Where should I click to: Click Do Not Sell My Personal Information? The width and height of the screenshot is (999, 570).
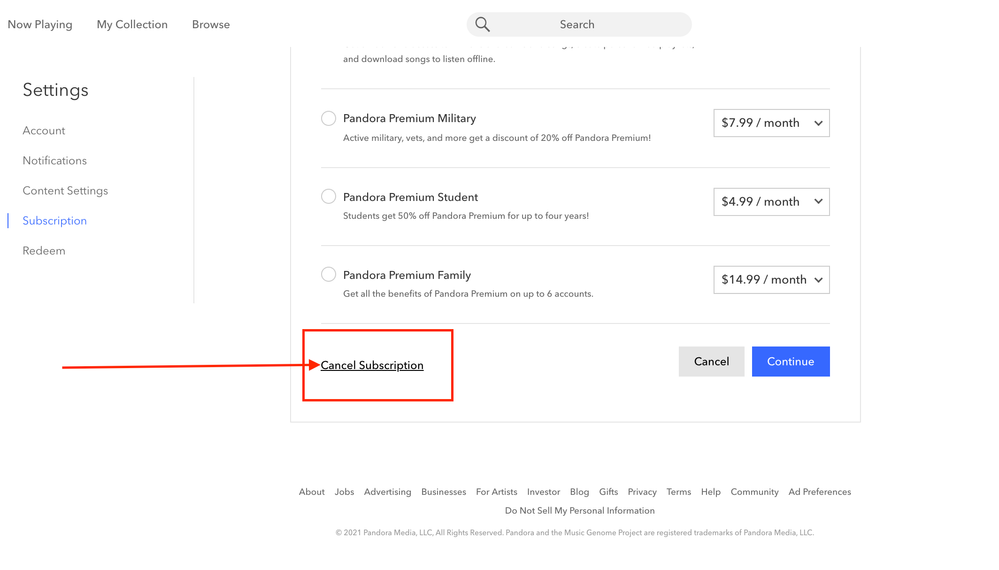(580, 511)
